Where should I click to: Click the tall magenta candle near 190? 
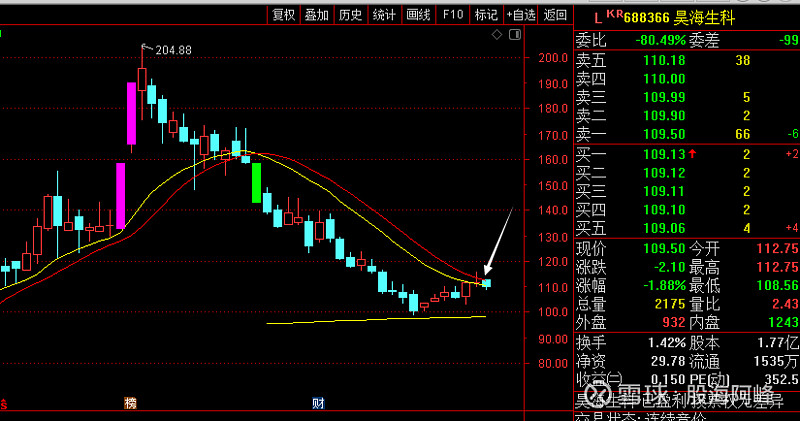pyautogui.click(x=132, y=113)
